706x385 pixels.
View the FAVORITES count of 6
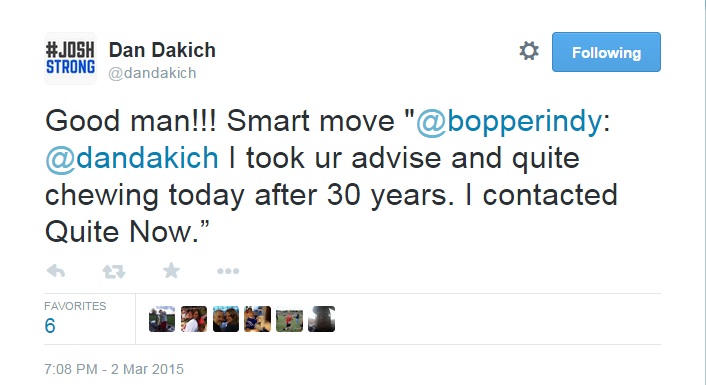50,326
